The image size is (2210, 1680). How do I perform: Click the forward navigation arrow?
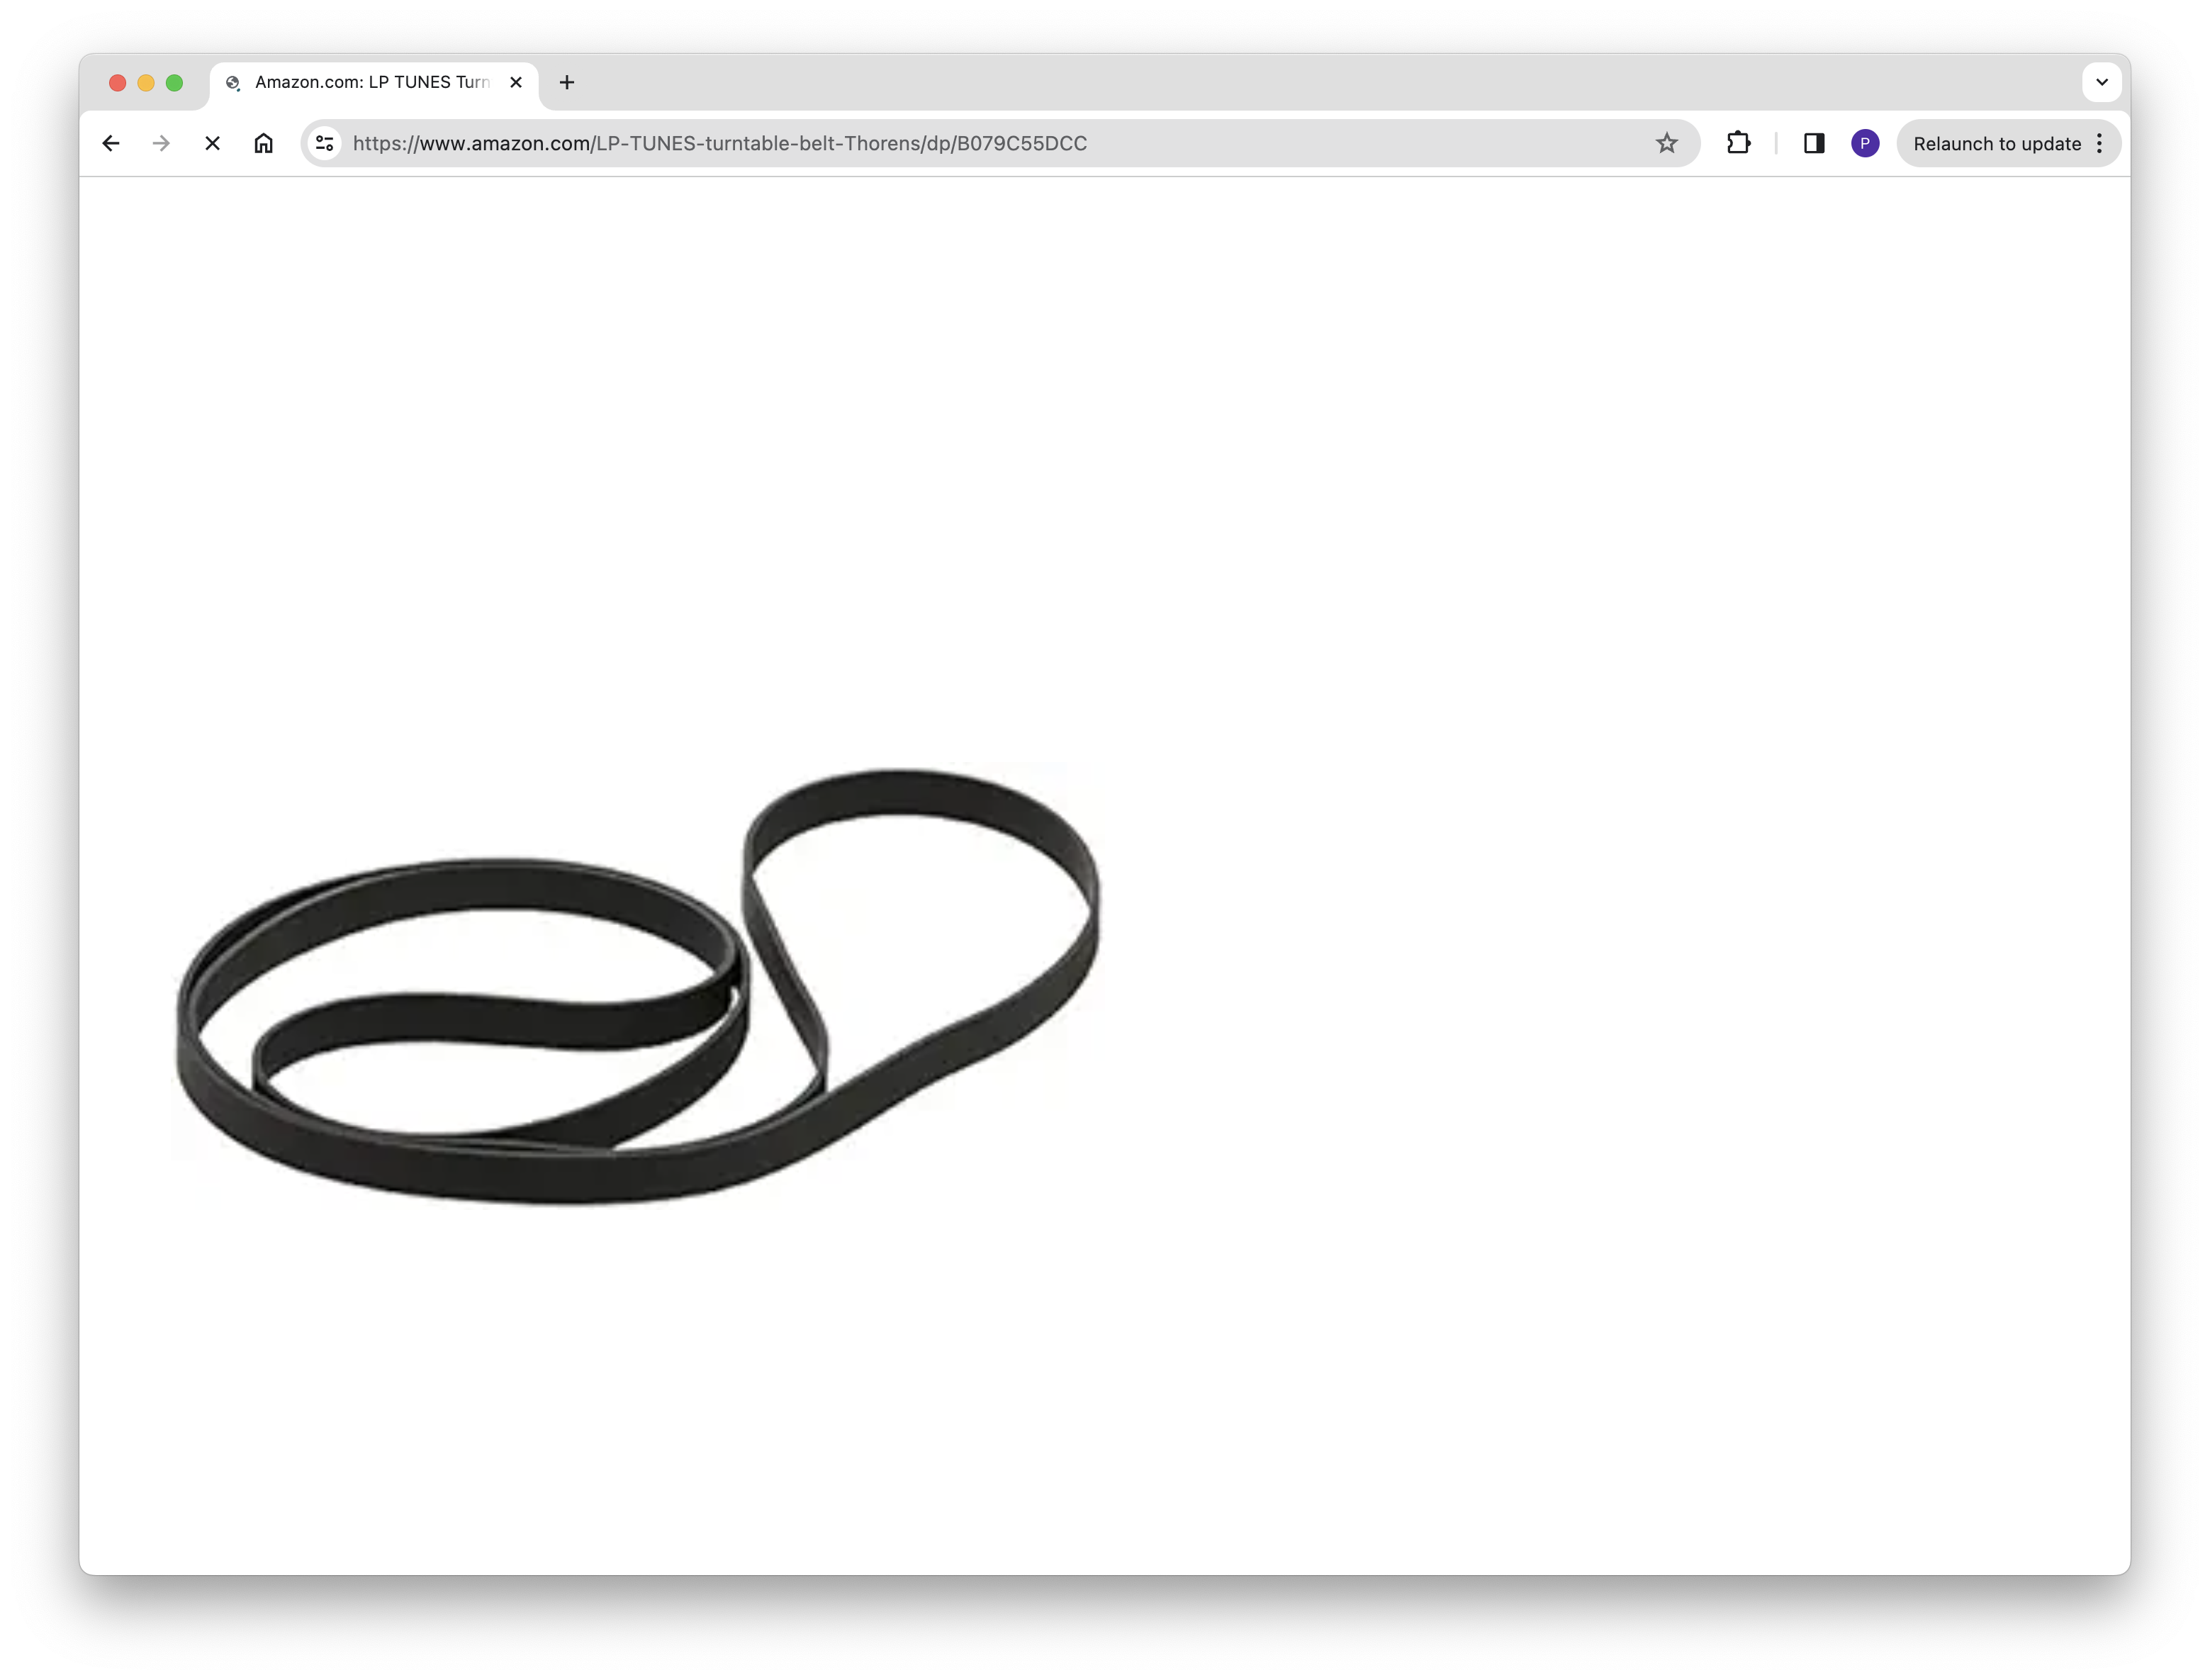tap(161, 143)
